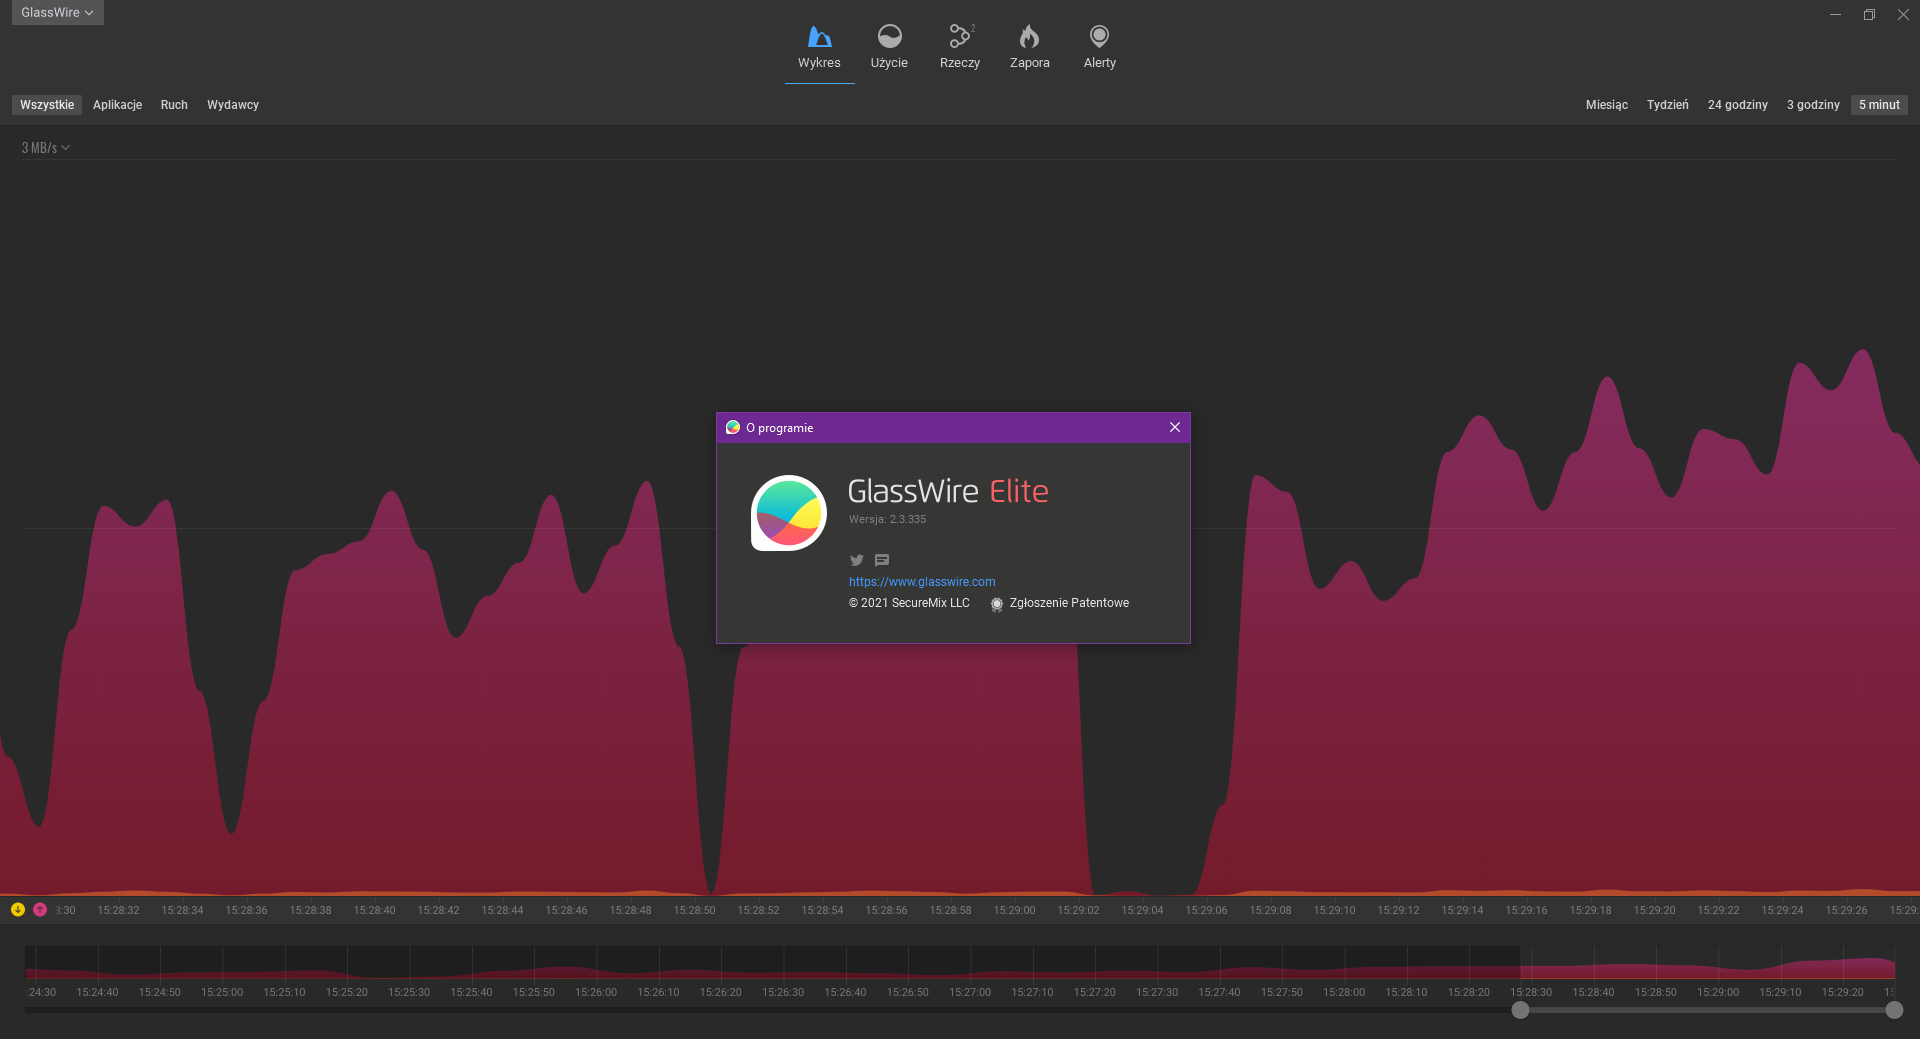Click the forum chat bubble icon
The width and height of the screenshot is (1920, 1039).
point(881,560)
